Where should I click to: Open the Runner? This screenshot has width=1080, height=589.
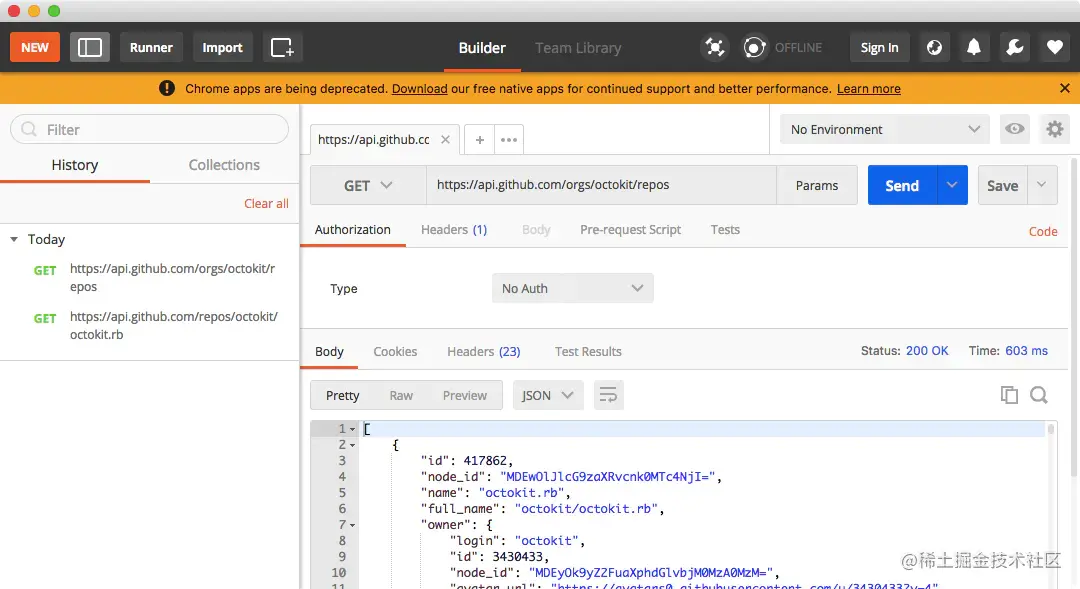click(151, 48)
